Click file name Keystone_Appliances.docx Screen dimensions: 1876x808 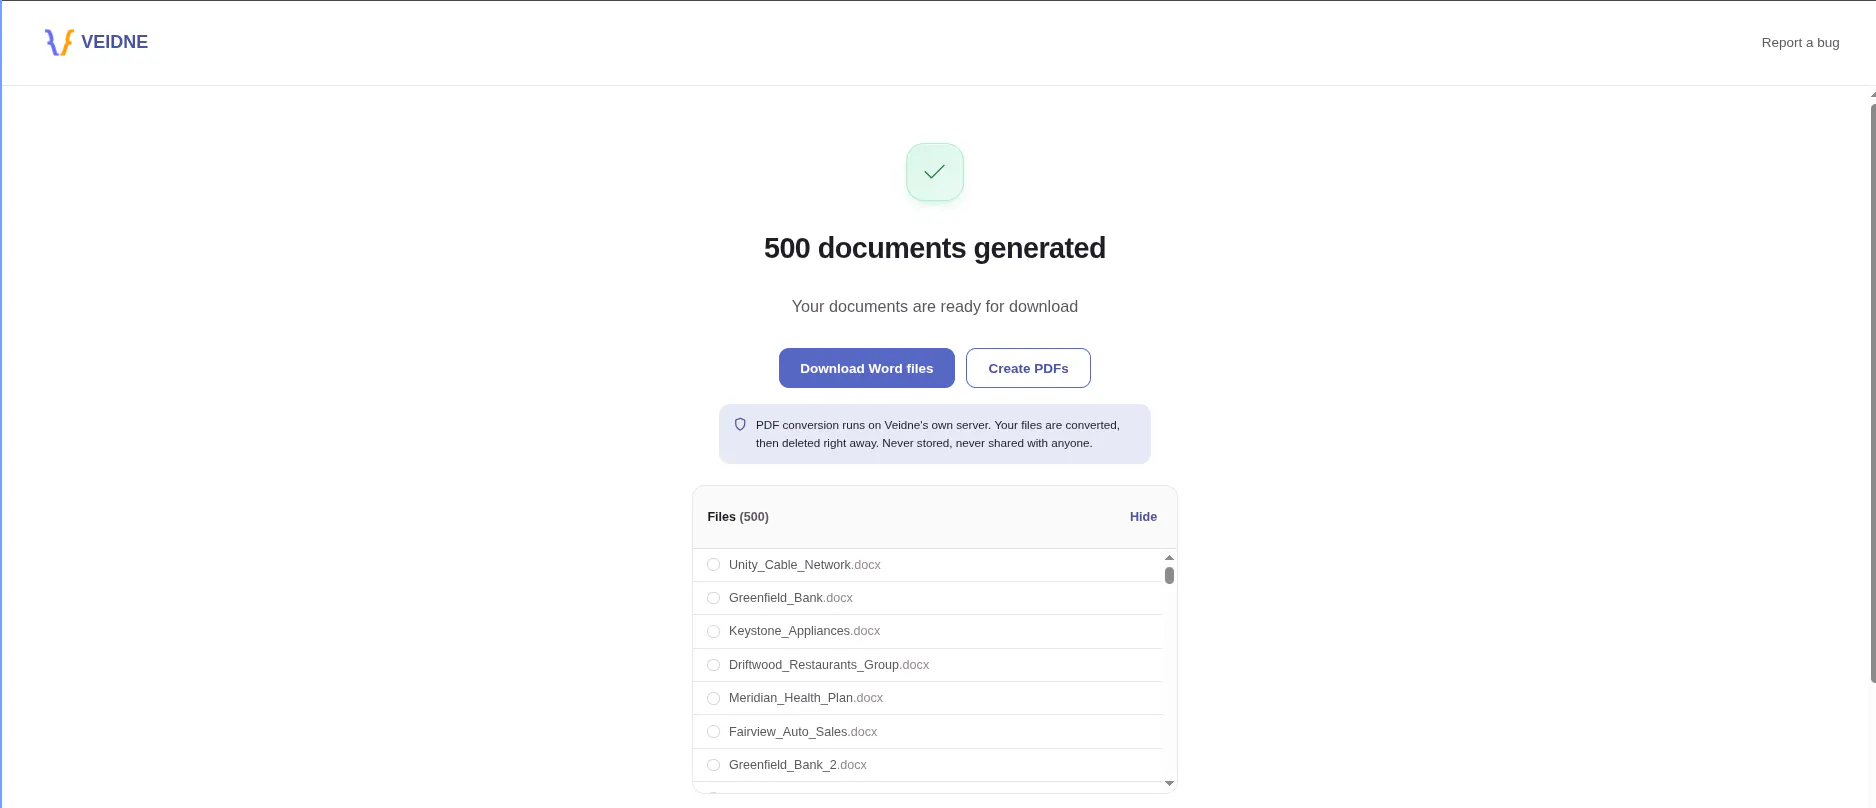tap(805, 631)
